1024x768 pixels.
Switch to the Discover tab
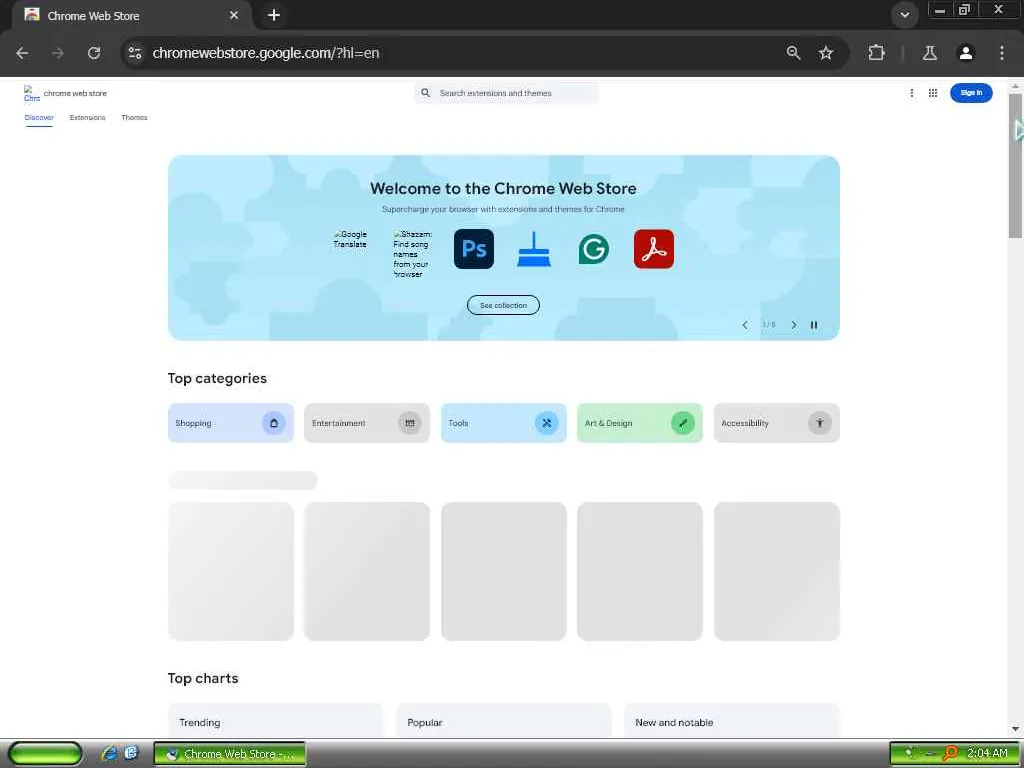click(39, 118)
